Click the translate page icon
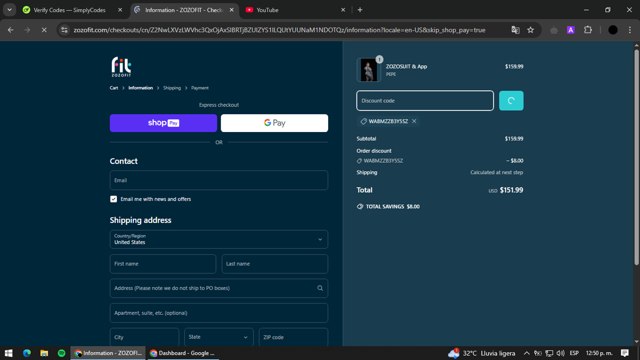This screenshot has width=640, height=360. (516, 30)
